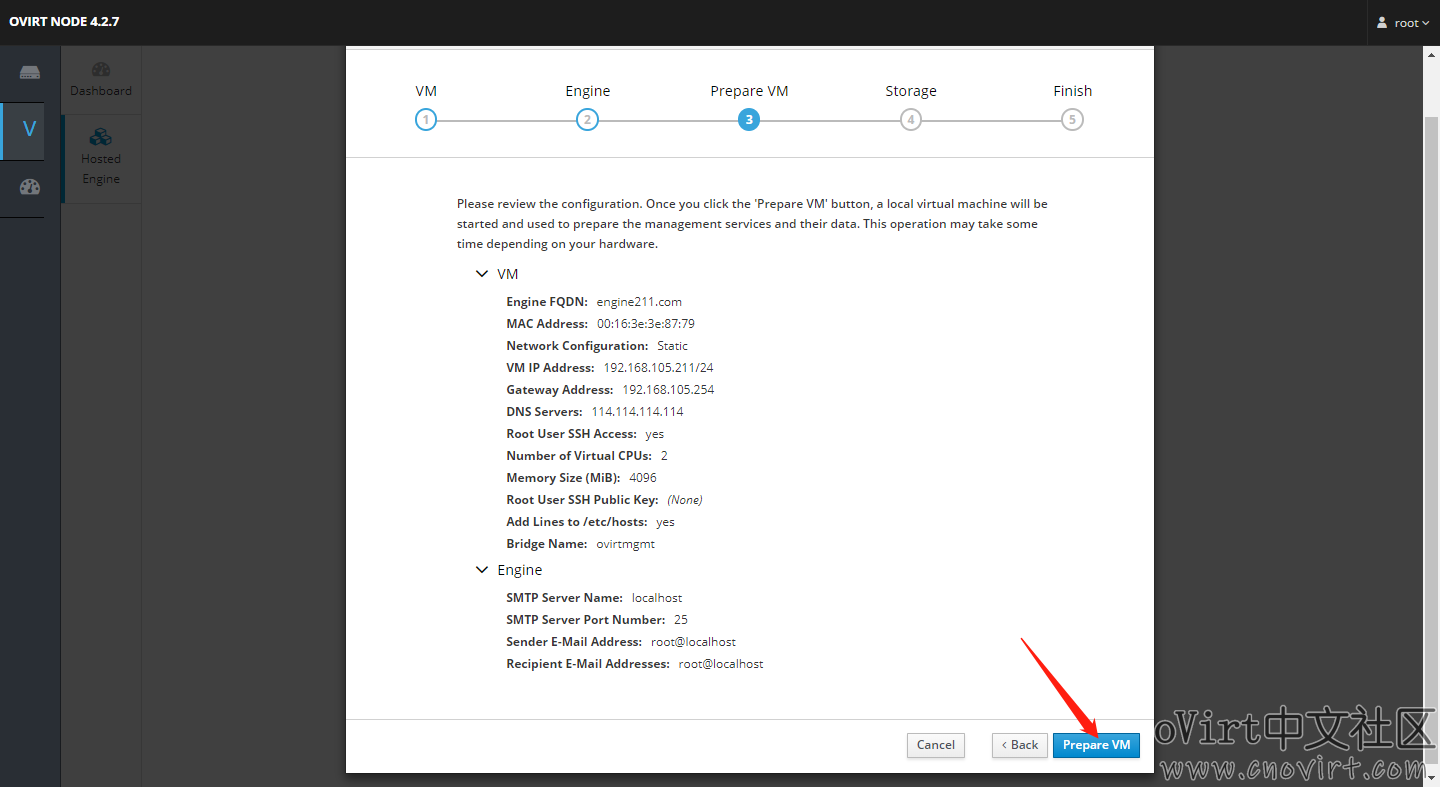Collapse the Engine section chevron
This screenshot has height=787, width=1440.
pos(483,570)
